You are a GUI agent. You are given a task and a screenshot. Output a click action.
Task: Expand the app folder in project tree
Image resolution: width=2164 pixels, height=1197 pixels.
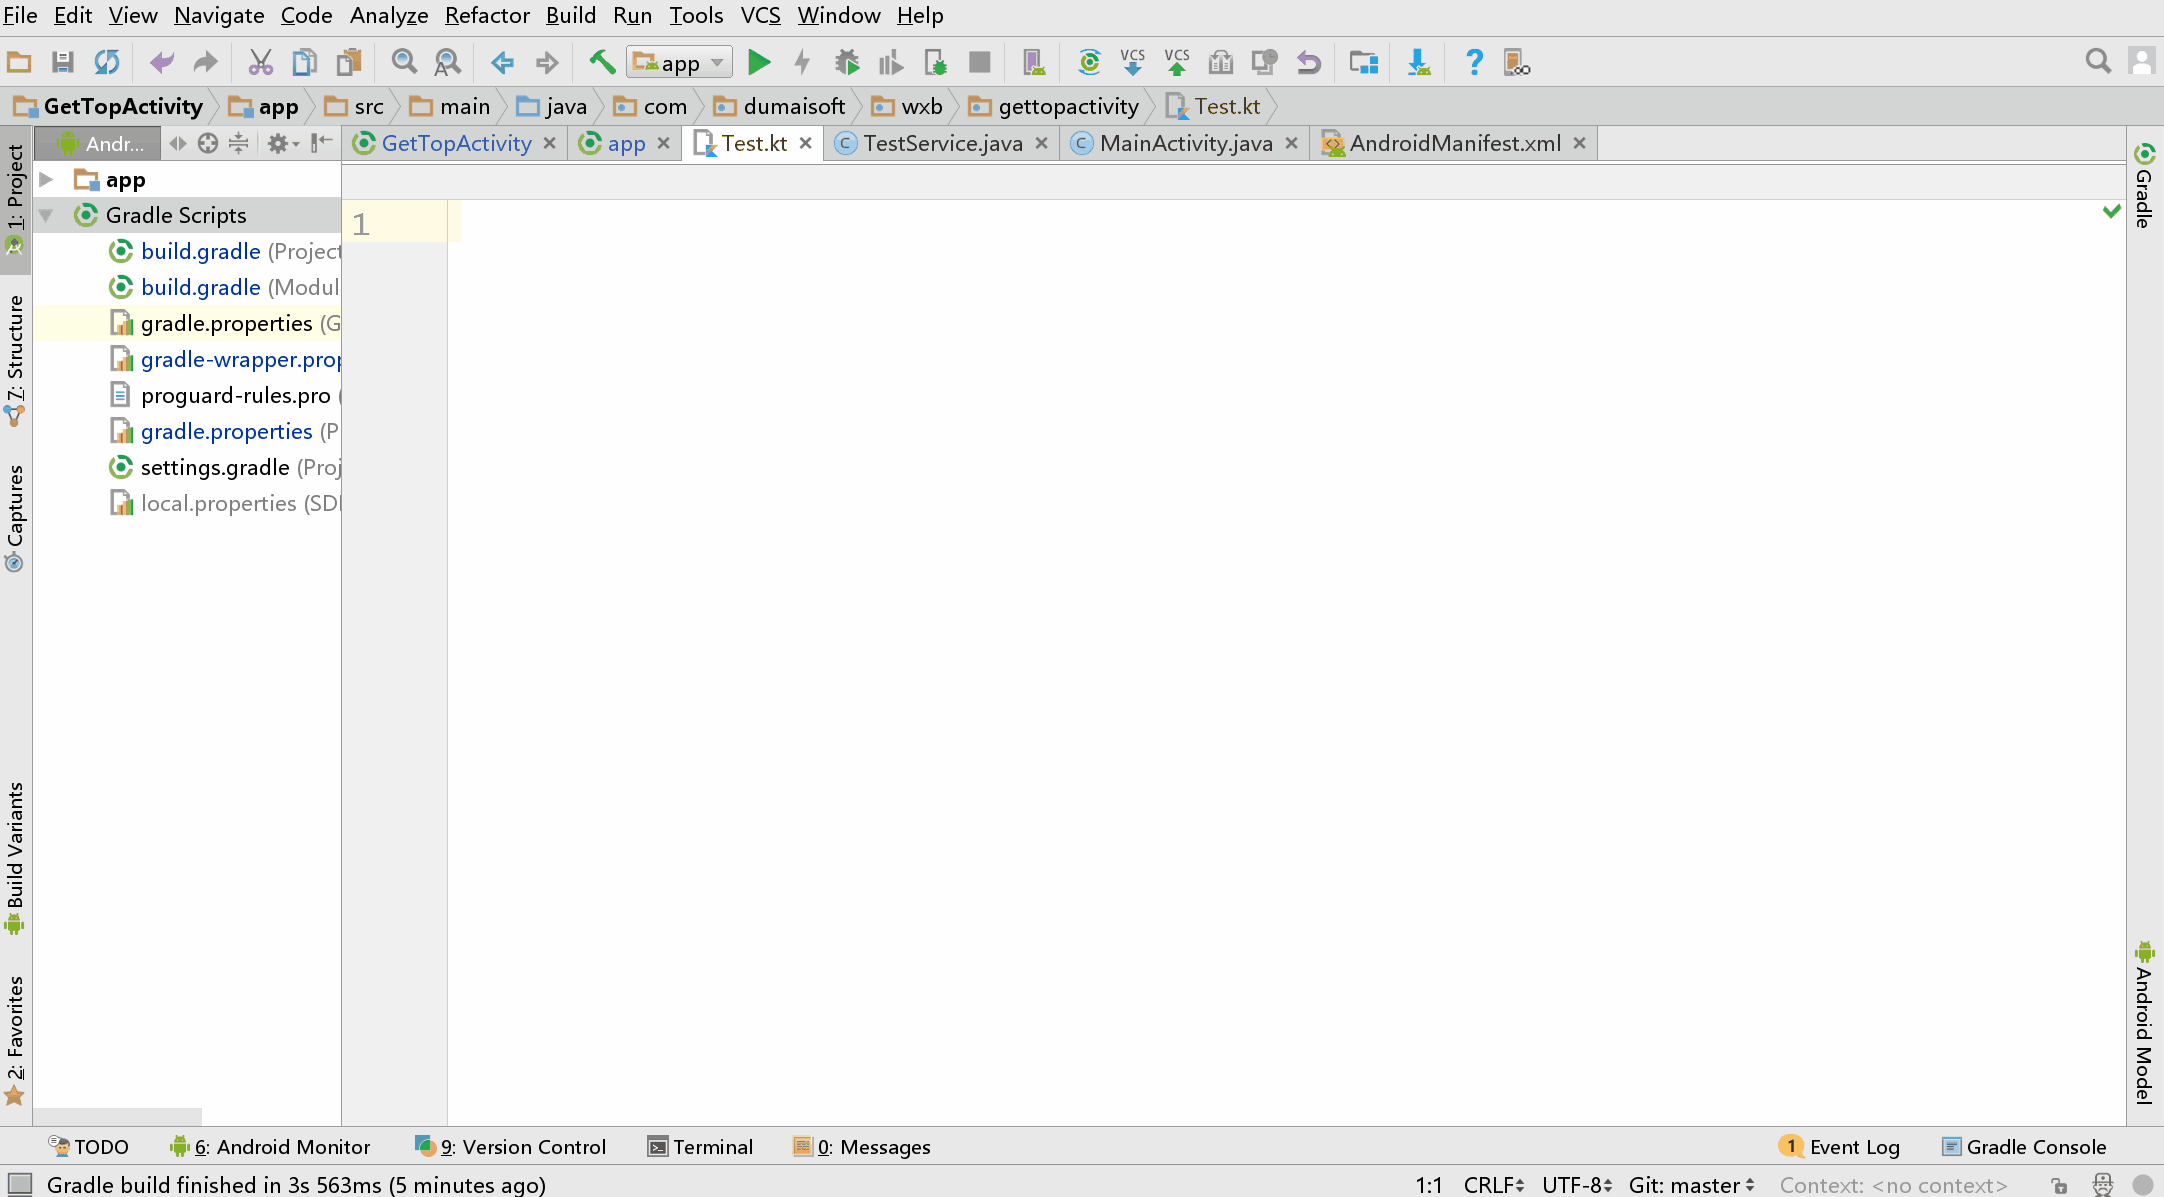[x=46, y=180]
